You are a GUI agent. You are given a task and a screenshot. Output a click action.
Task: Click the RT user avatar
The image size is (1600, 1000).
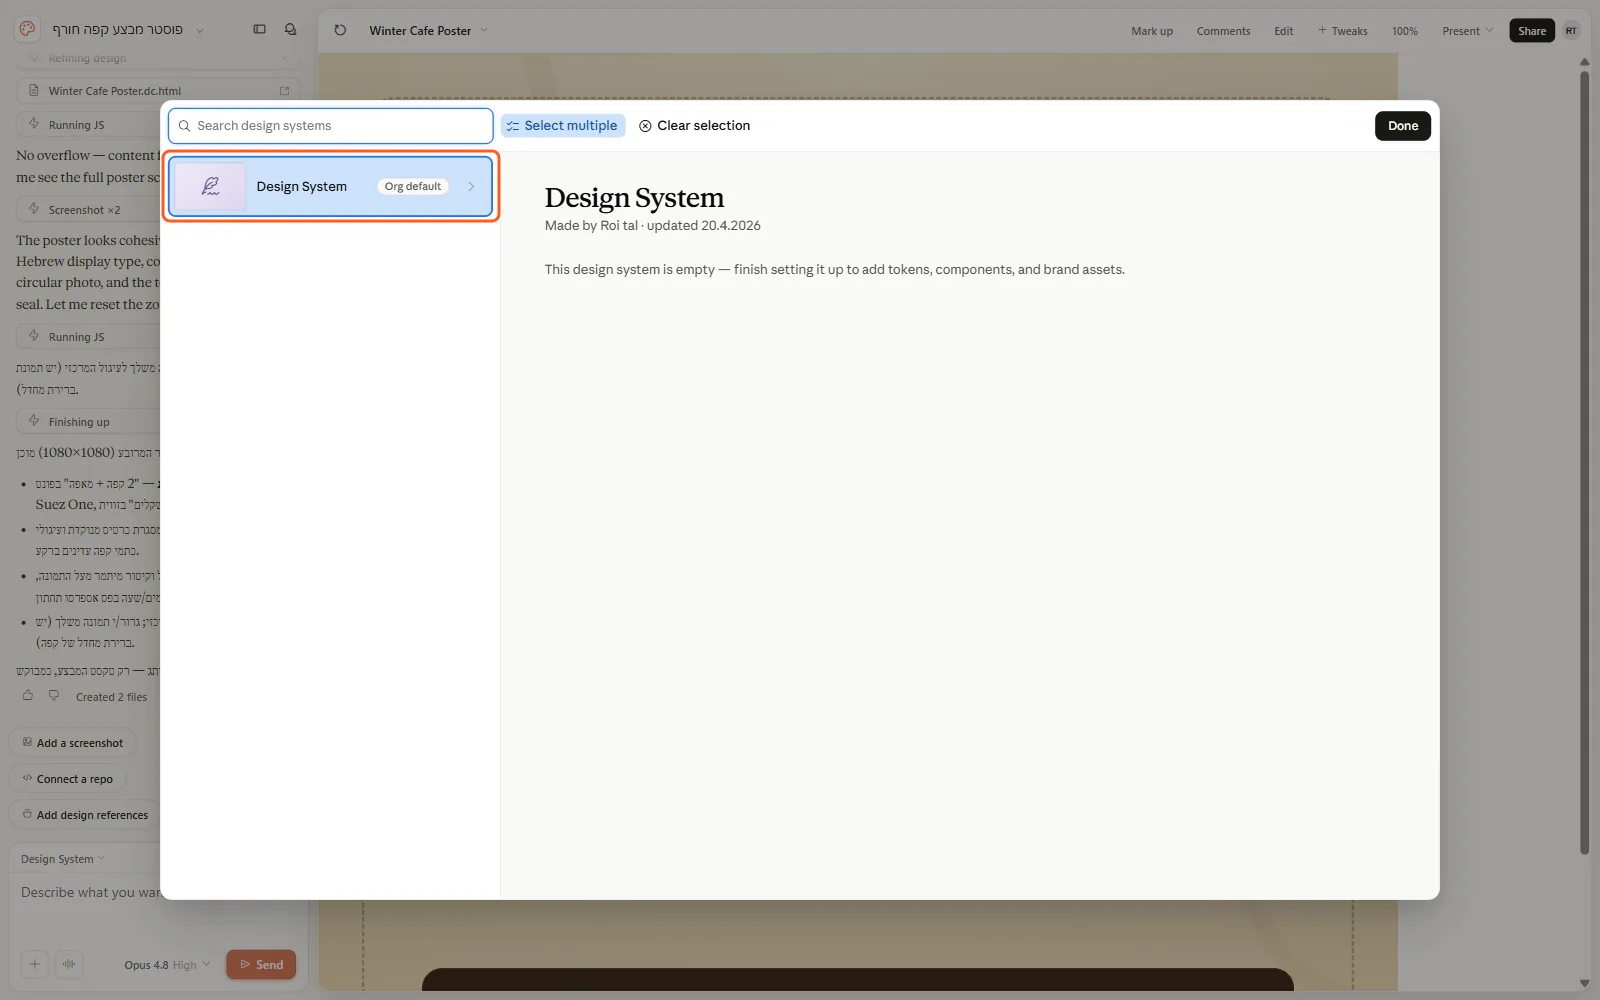[x=1572, y=31]
